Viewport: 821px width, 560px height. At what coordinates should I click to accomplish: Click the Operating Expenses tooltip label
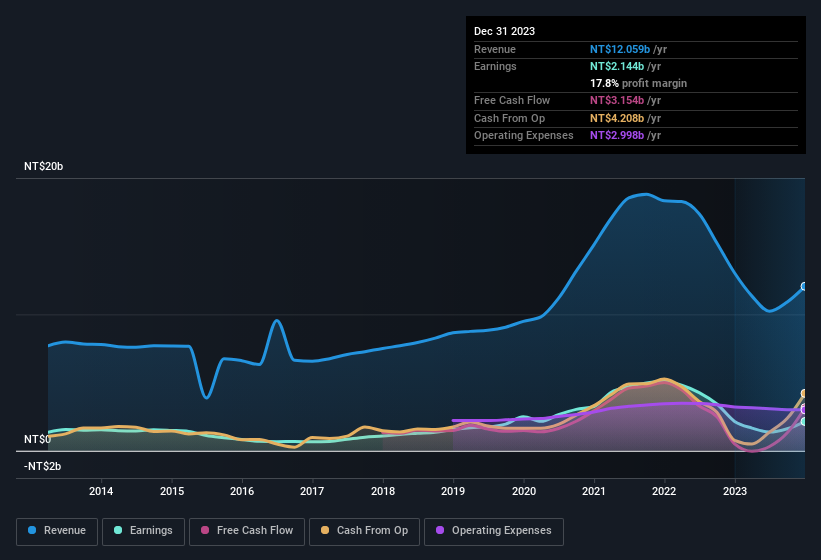point(524,136)
